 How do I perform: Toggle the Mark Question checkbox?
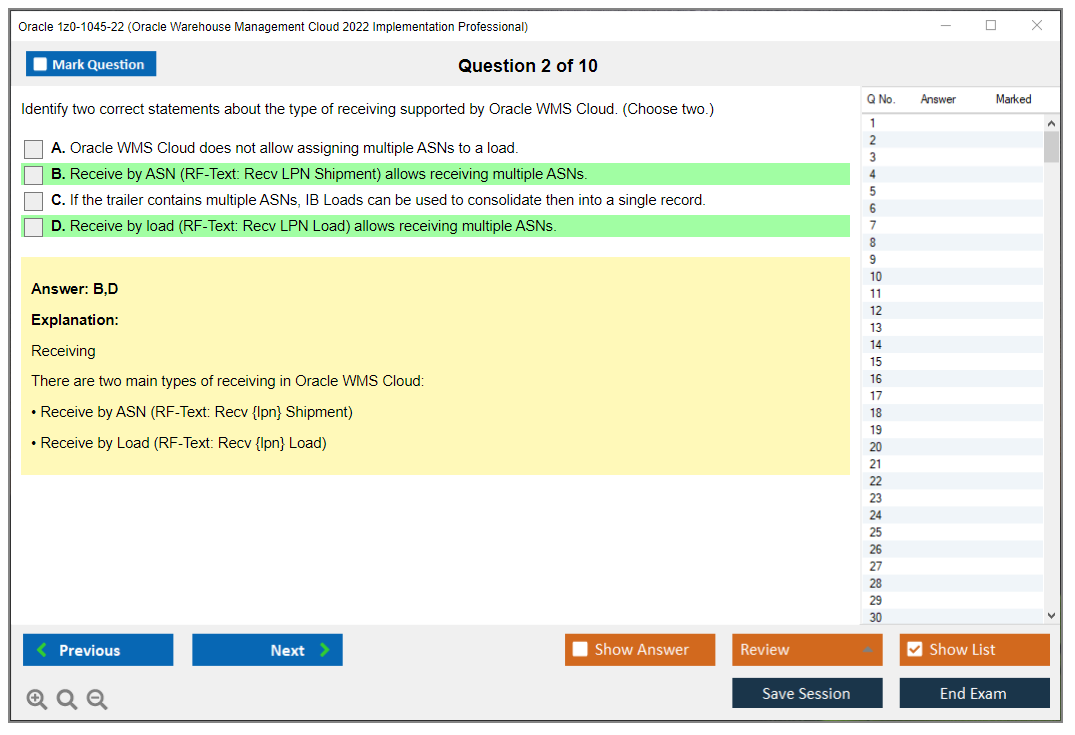[40, 63]
